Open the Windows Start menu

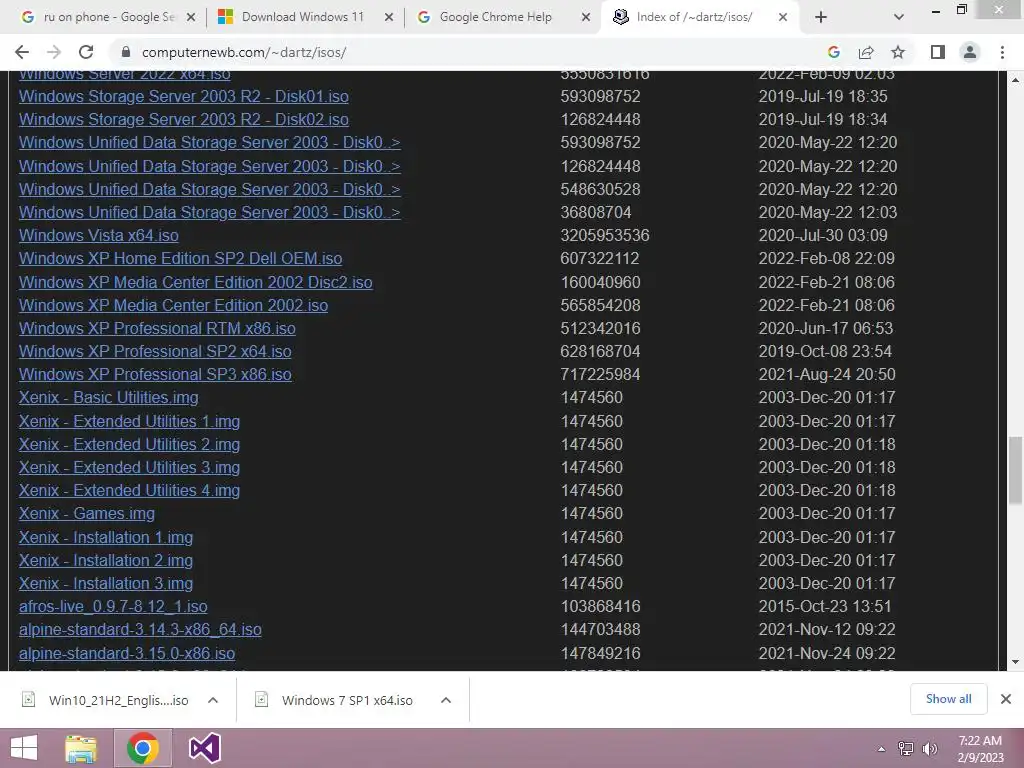[24, 748]
